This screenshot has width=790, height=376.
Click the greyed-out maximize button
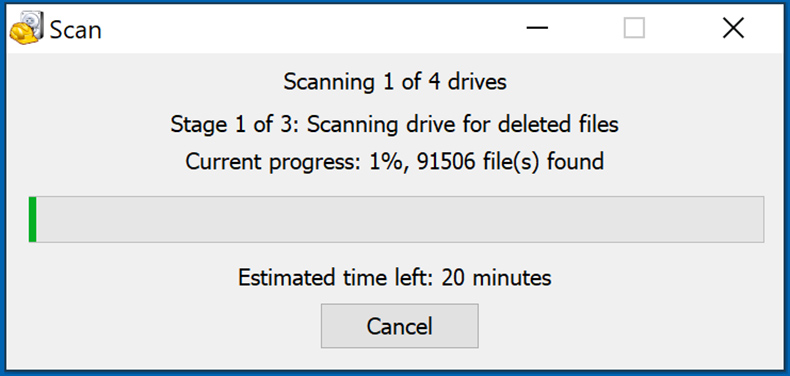pos(634,28)
